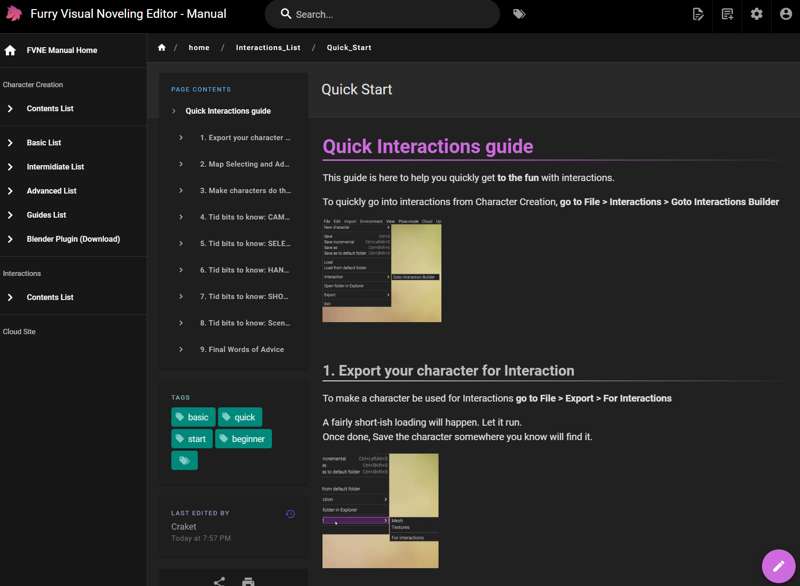Open the page actions icon in header

coord(698,14)
